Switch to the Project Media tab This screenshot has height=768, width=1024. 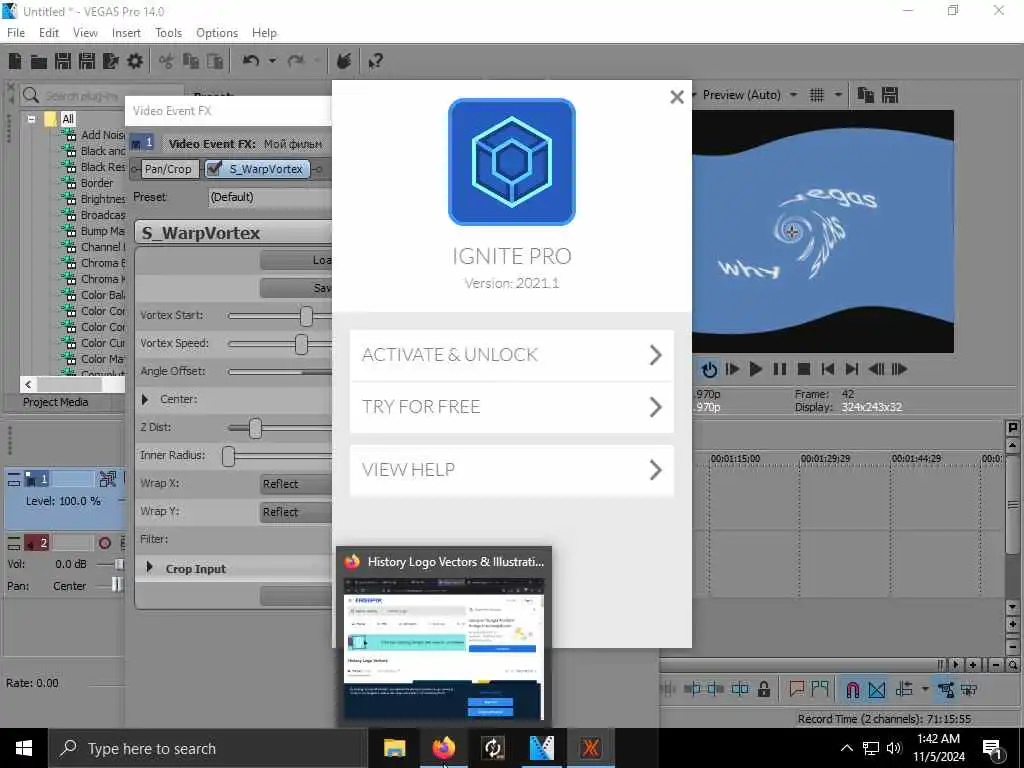point(56,402)
